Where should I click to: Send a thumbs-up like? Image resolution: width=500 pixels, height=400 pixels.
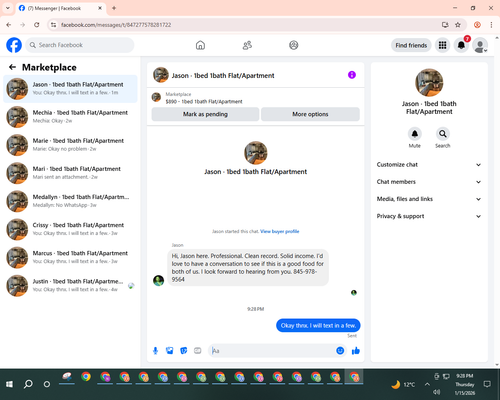pyautogui.click(x=356, y=351)
